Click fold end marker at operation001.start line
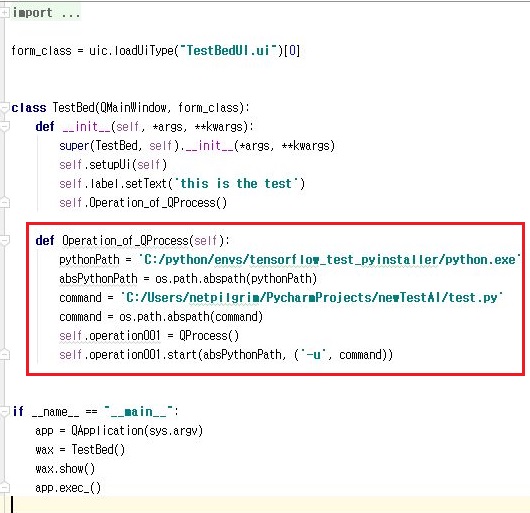The width and height of the screenshot is (530, 513). pos(4,354)
